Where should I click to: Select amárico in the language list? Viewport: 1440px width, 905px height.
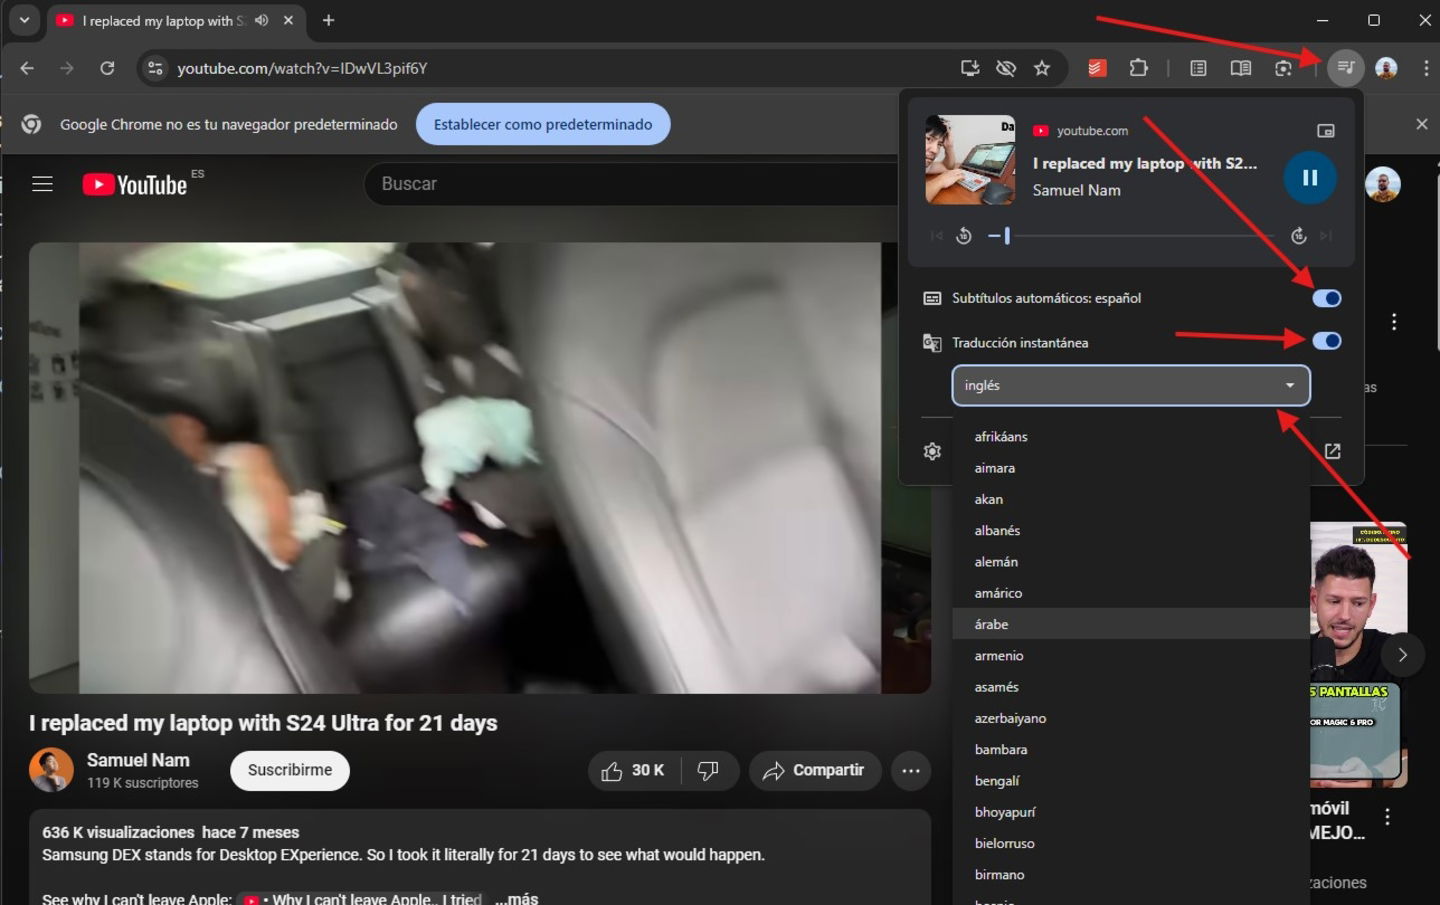pos(1131,593)
